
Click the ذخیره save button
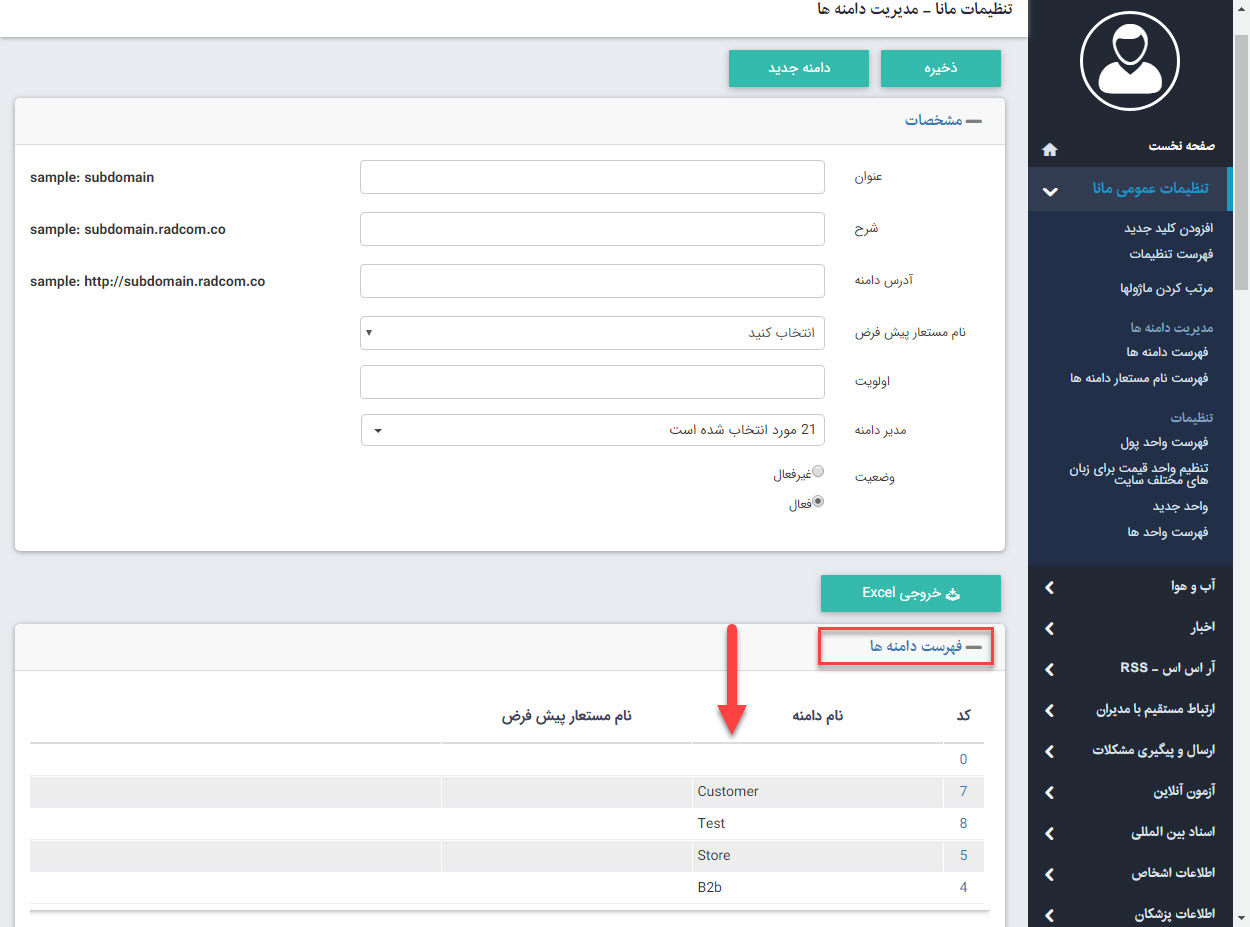coord(940,69)
